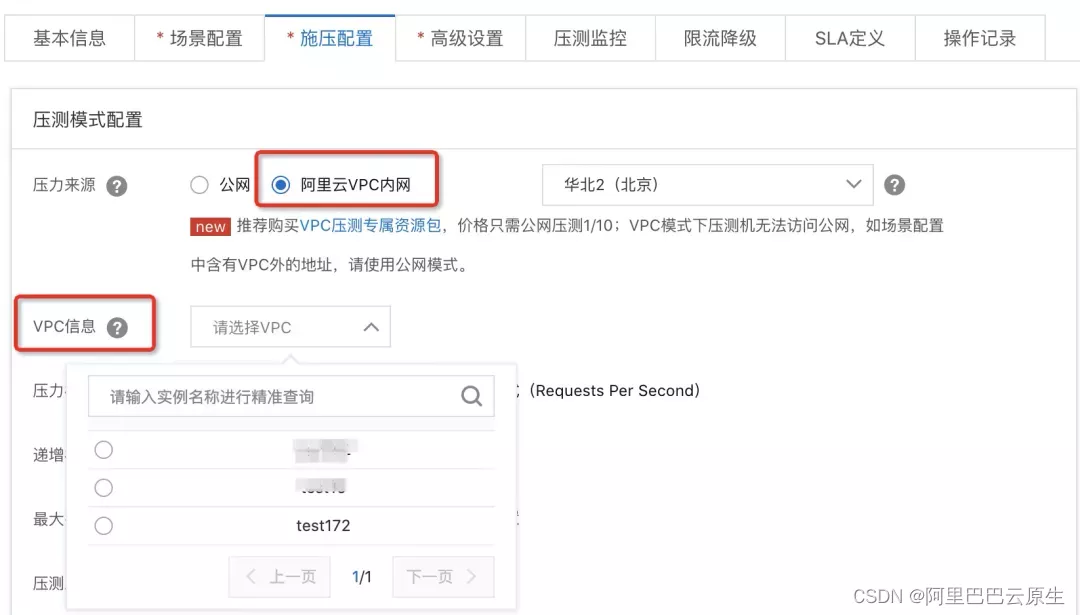
Task: Select the 施压配置 tab
Action: [330, 39]
